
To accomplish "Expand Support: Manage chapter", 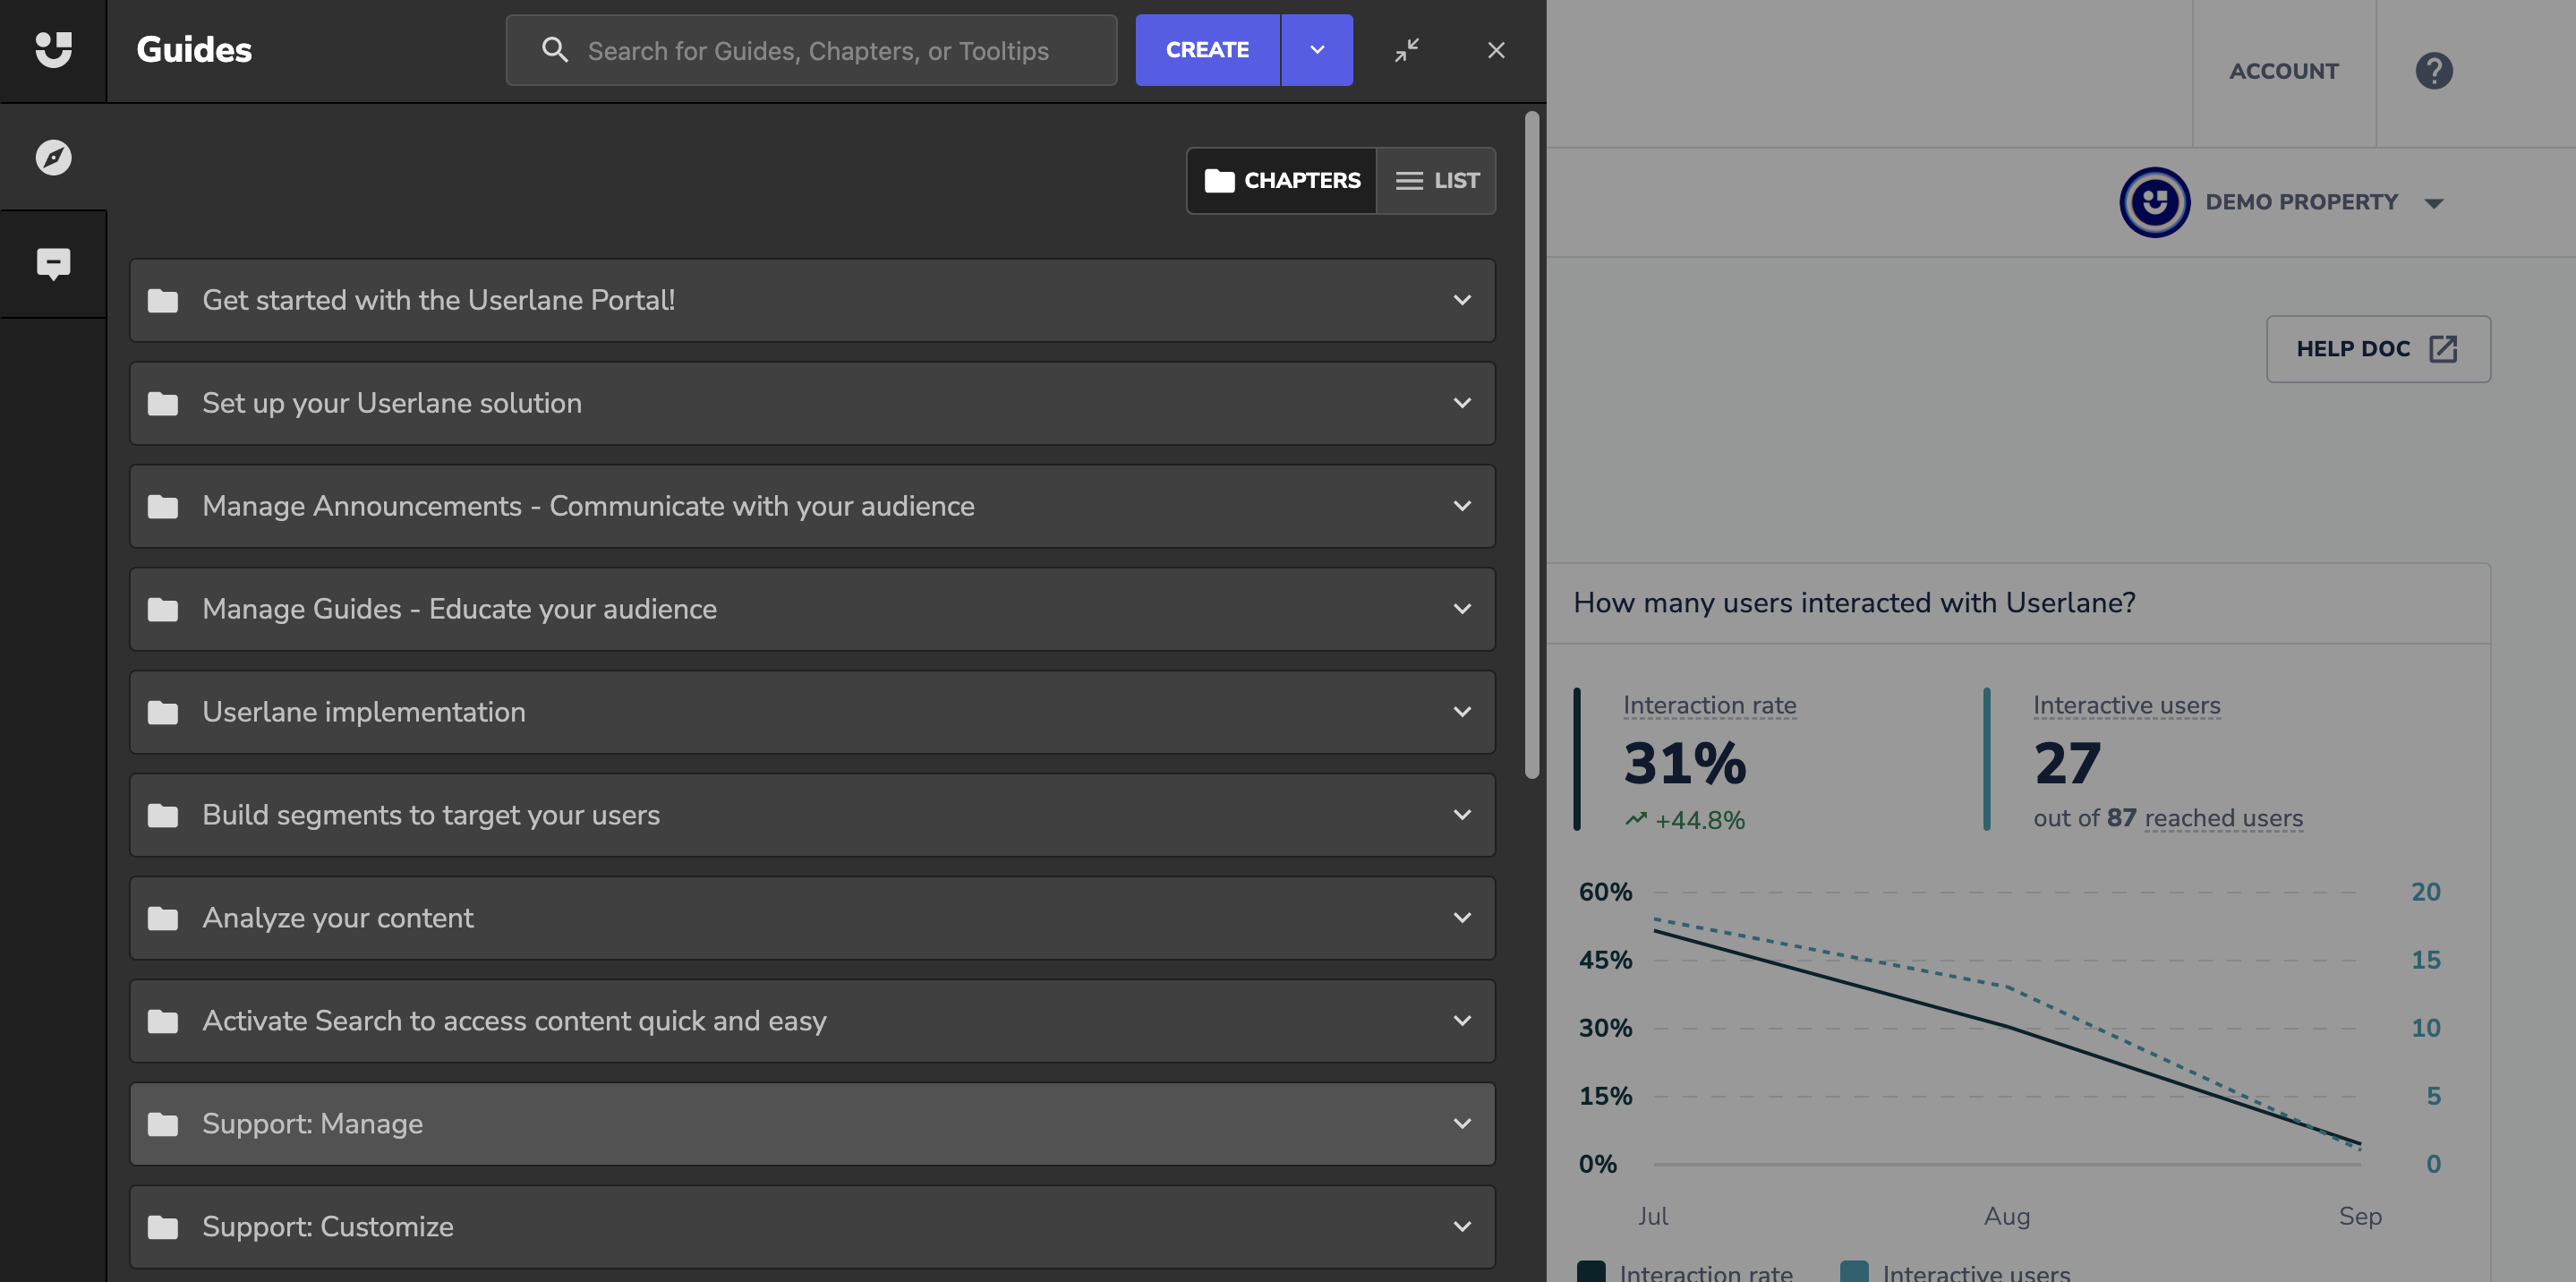I will (x=1461, y=1124).
